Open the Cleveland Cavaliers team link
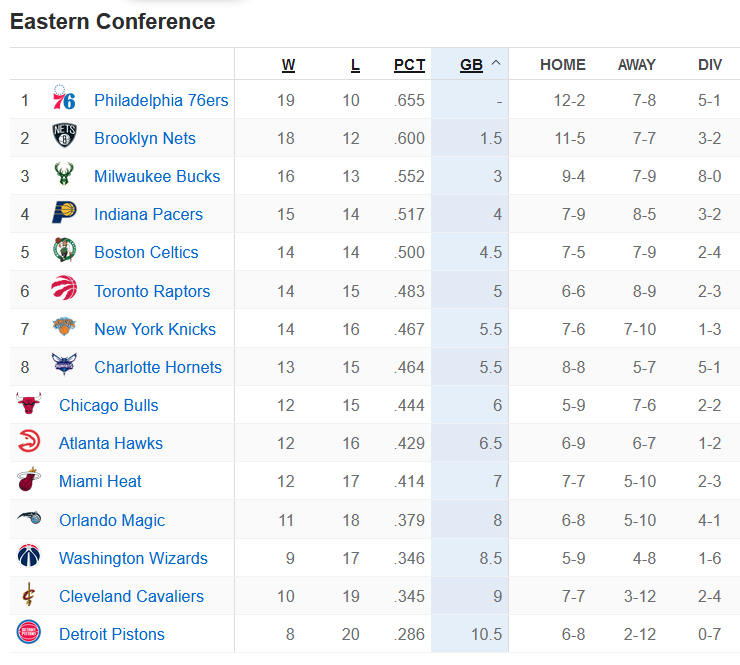This screenshot has height=665, width=740. coord(131,596)
